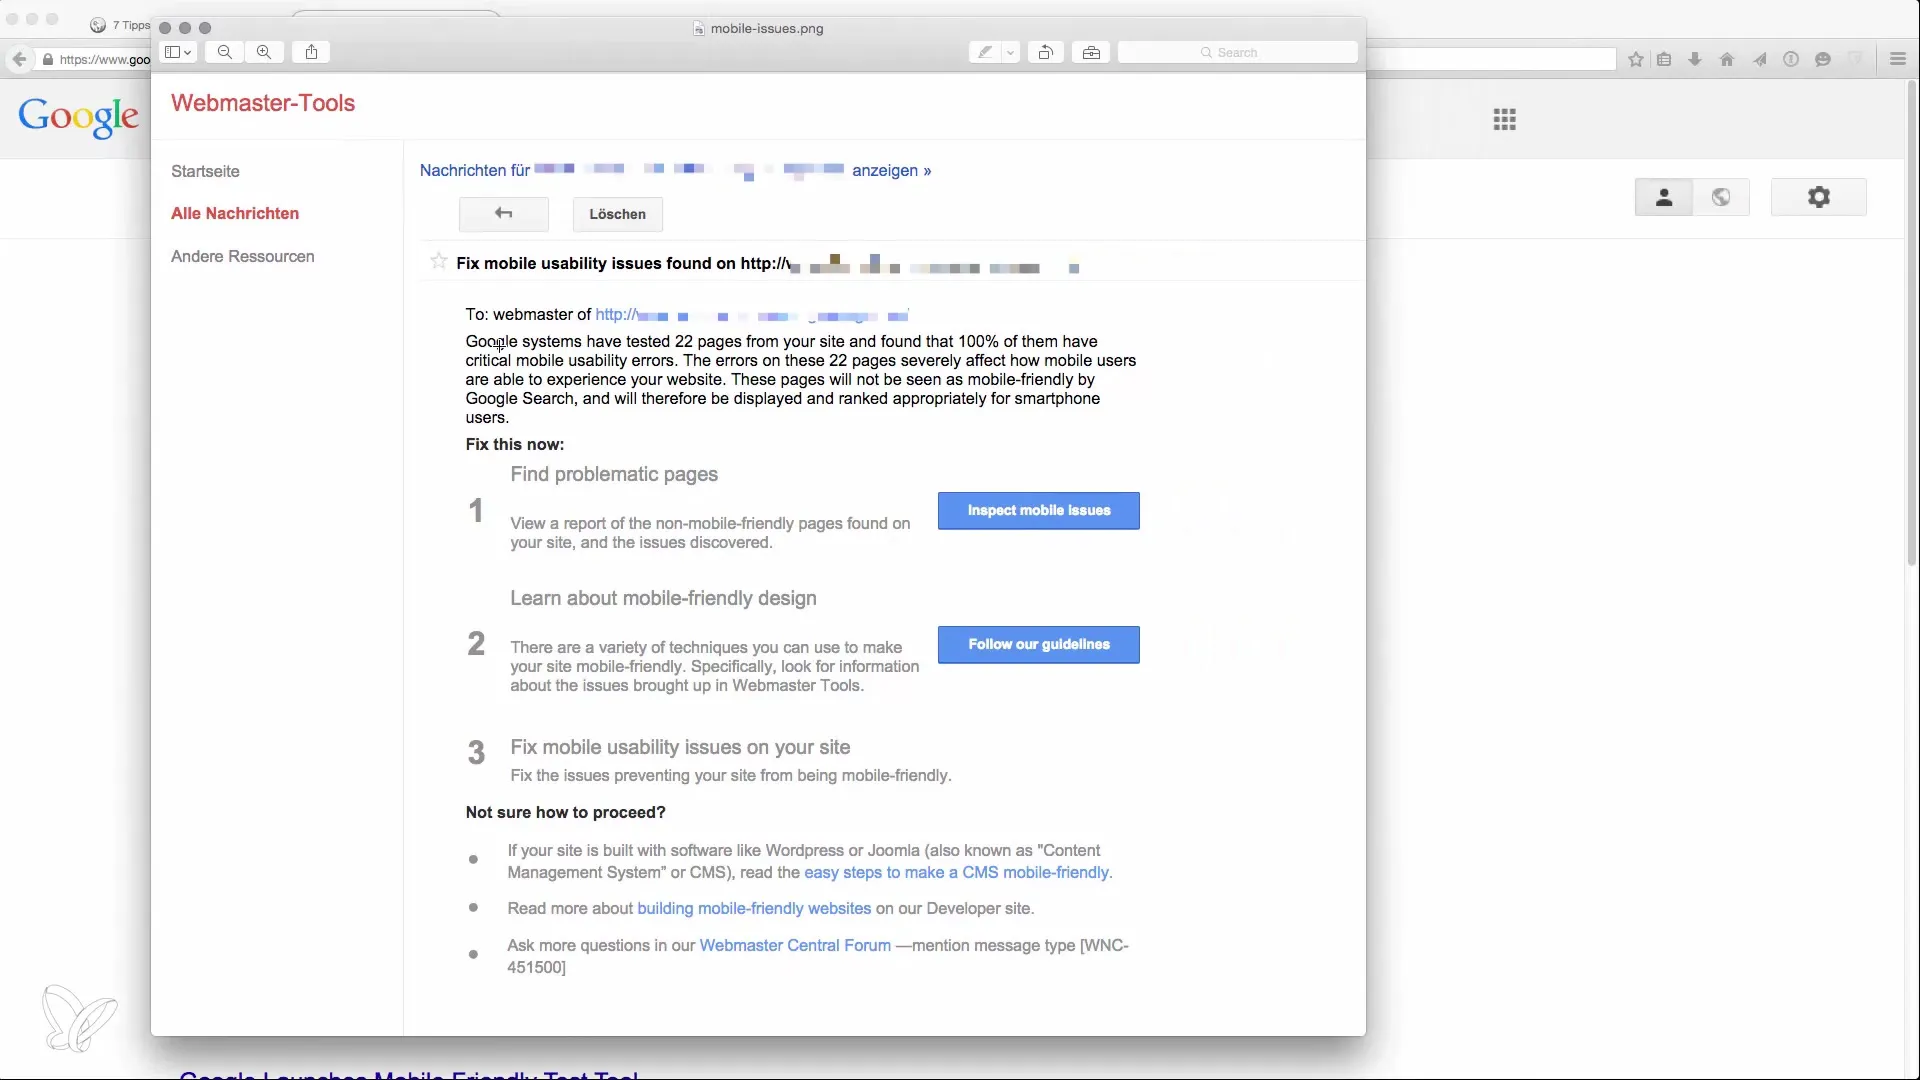Select the globe view button in browser page
This screenshot has height=1080, width=1920.
click(1721, 197)
